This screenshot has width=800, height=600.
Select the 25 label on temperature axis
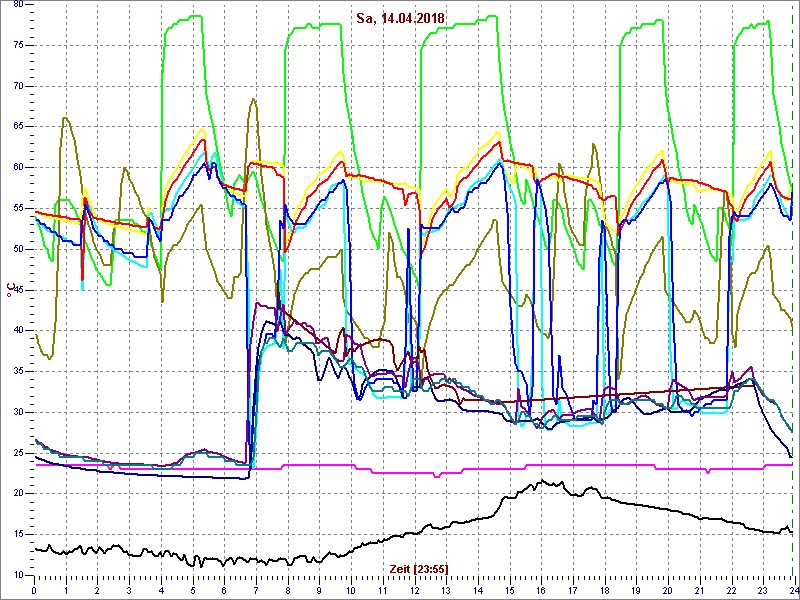click(x=17, y=453)
